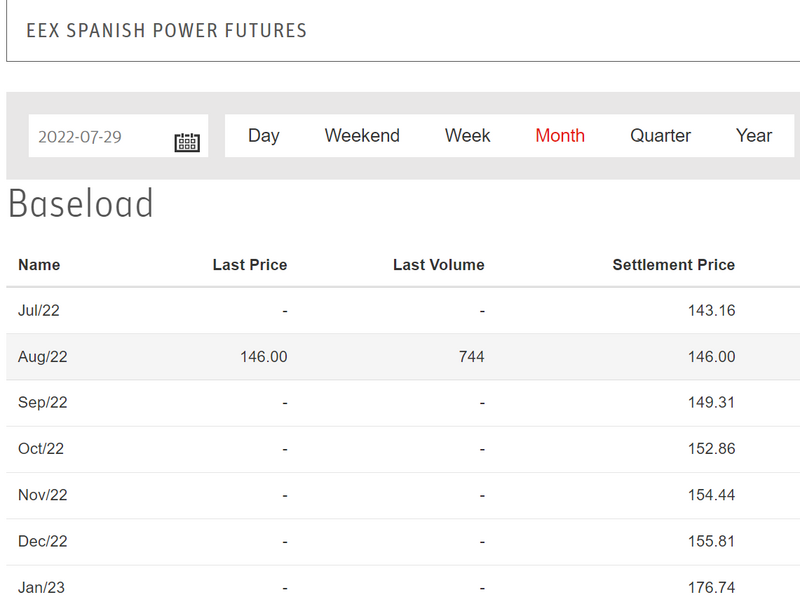Select the Week period tab

click(467, 136)
